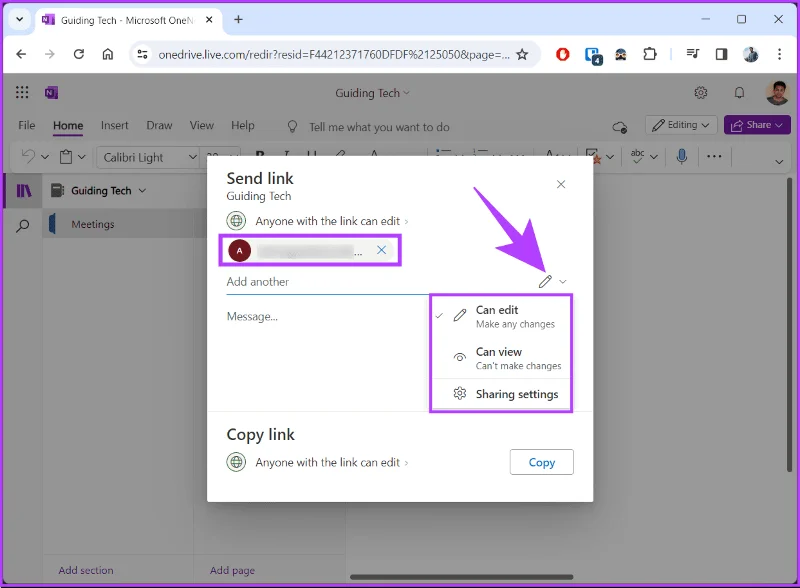Select the Can edit permission option
Screen dimensions: 800x588
(x=501, y=316)
